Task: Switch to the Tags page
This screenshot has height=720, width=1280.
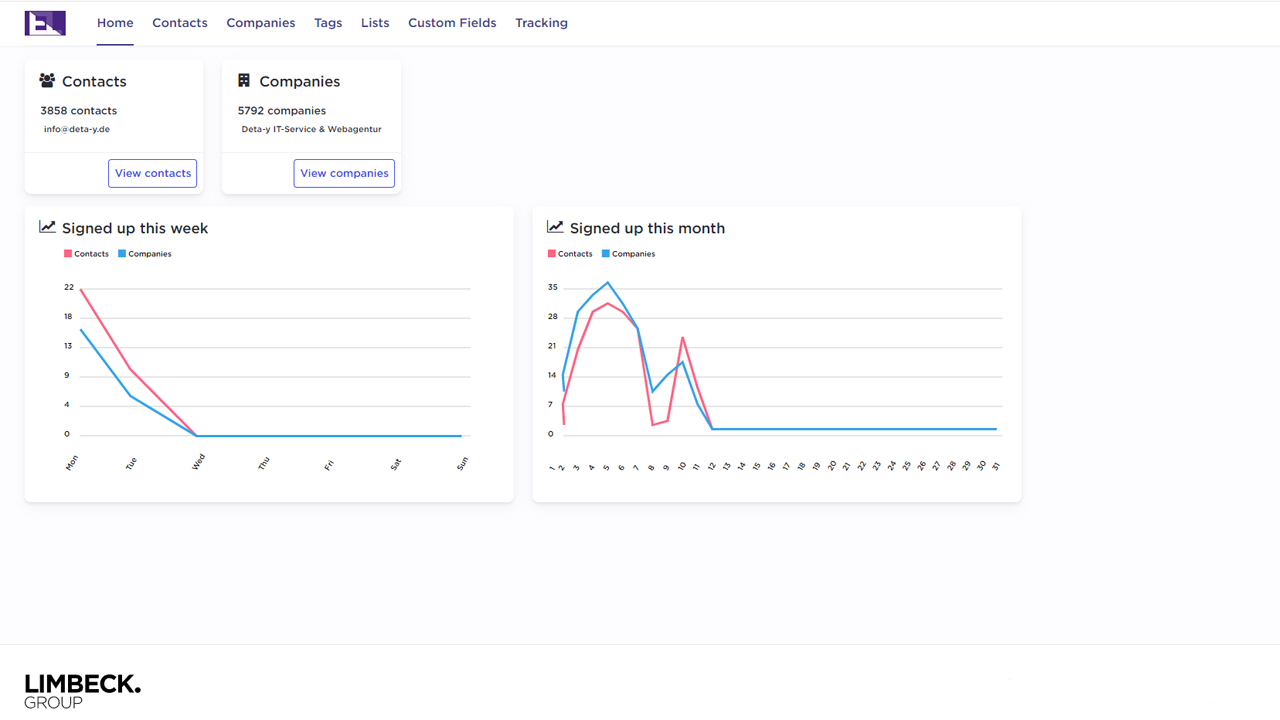Action: coord(328,23)
